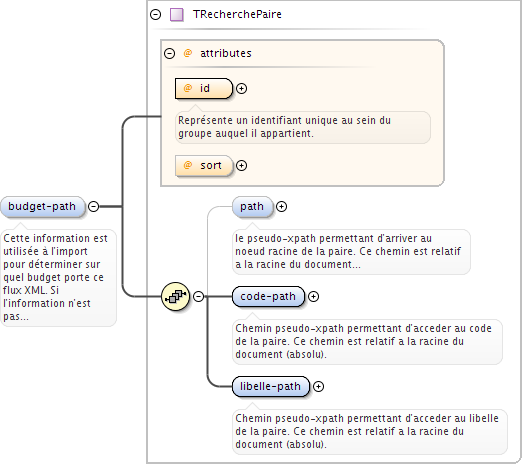Click the @ icon in the sort attribute
This screenshot has width=523, height=465.
coord(188,165)
